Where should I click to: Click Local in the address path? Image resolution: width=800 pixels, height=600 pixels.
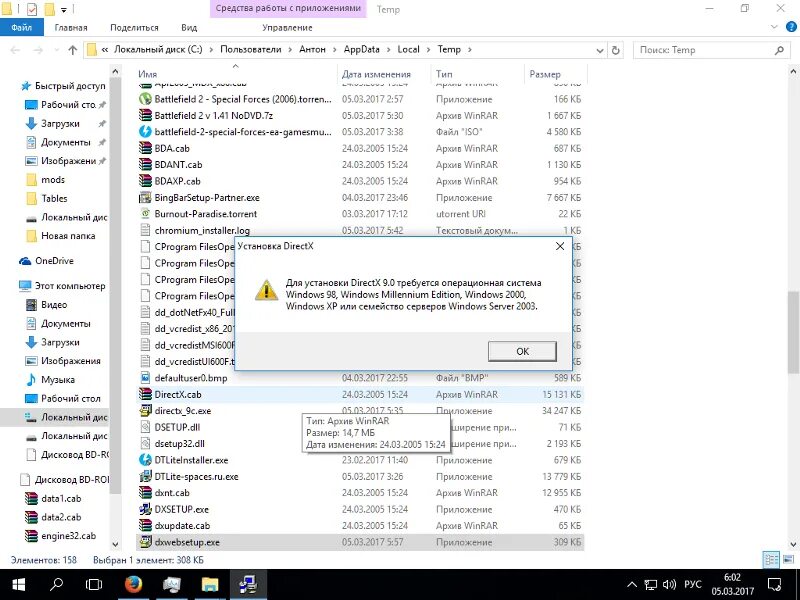pos(408,49)
